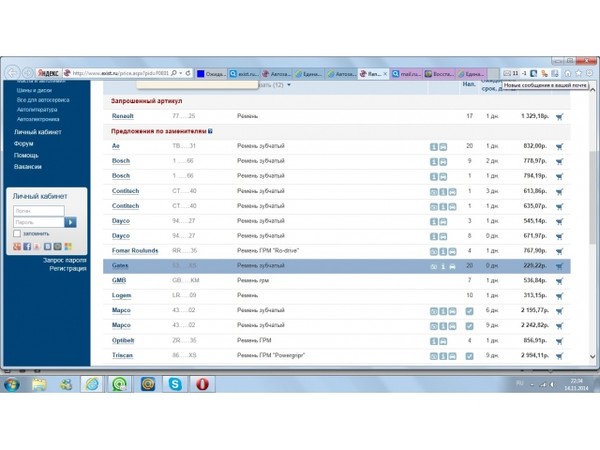Add Dayco belt 545,14р. to cart
Viewport: 600px width, 450px height.
tap(559, 221)
